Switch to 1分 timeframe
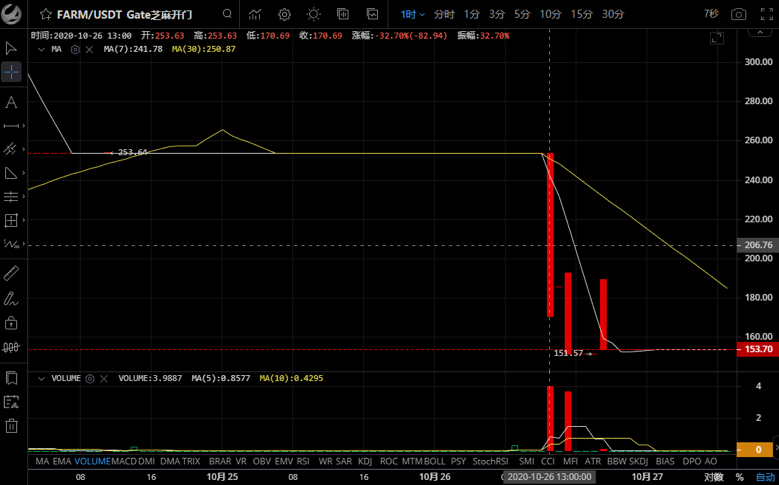The width and height of the screenshot is (779, 485). click(x=472, y=14)
